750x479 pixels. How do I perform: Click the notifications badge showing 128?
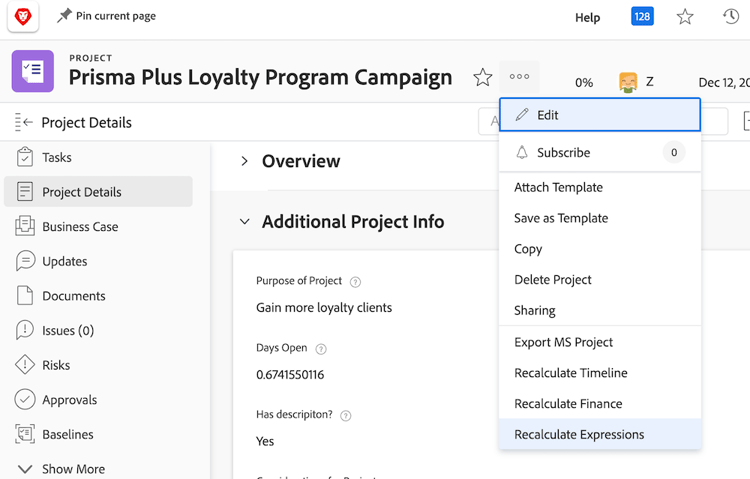coord(642,17)
